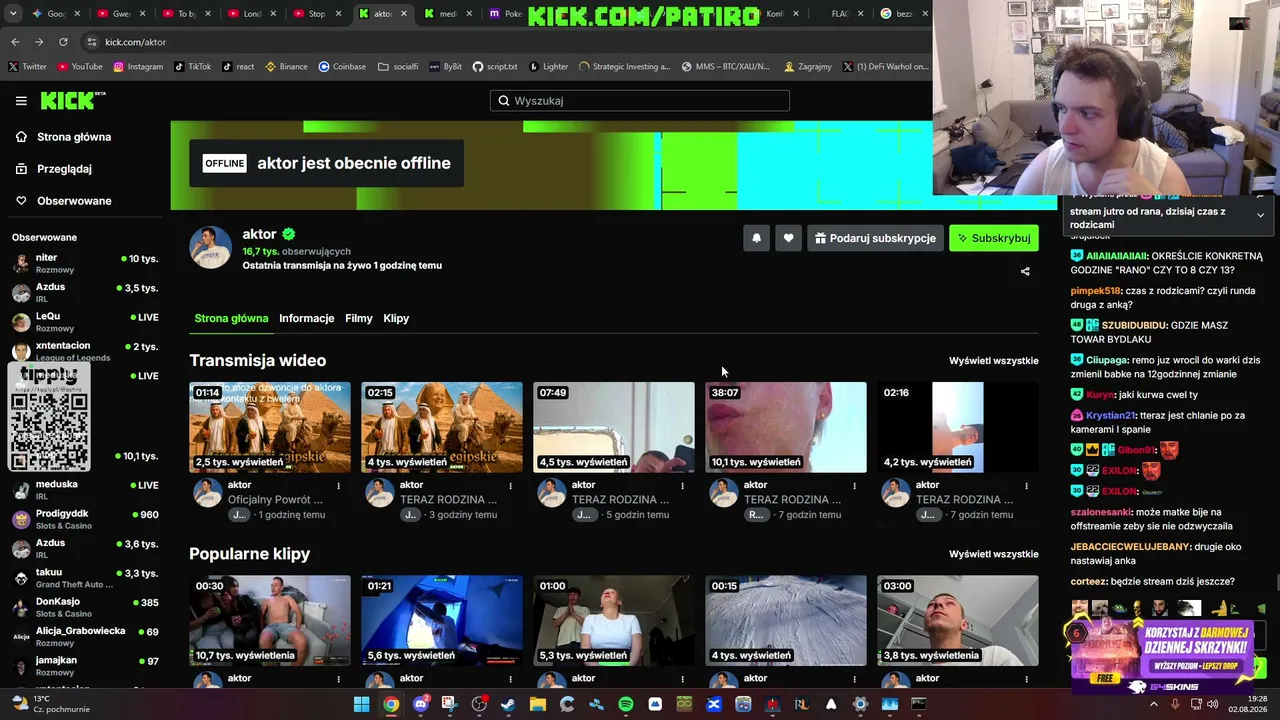Open followed channel niter in sidebar
This screenshot has width=1280, height=720.
click(x=85, y=263)
